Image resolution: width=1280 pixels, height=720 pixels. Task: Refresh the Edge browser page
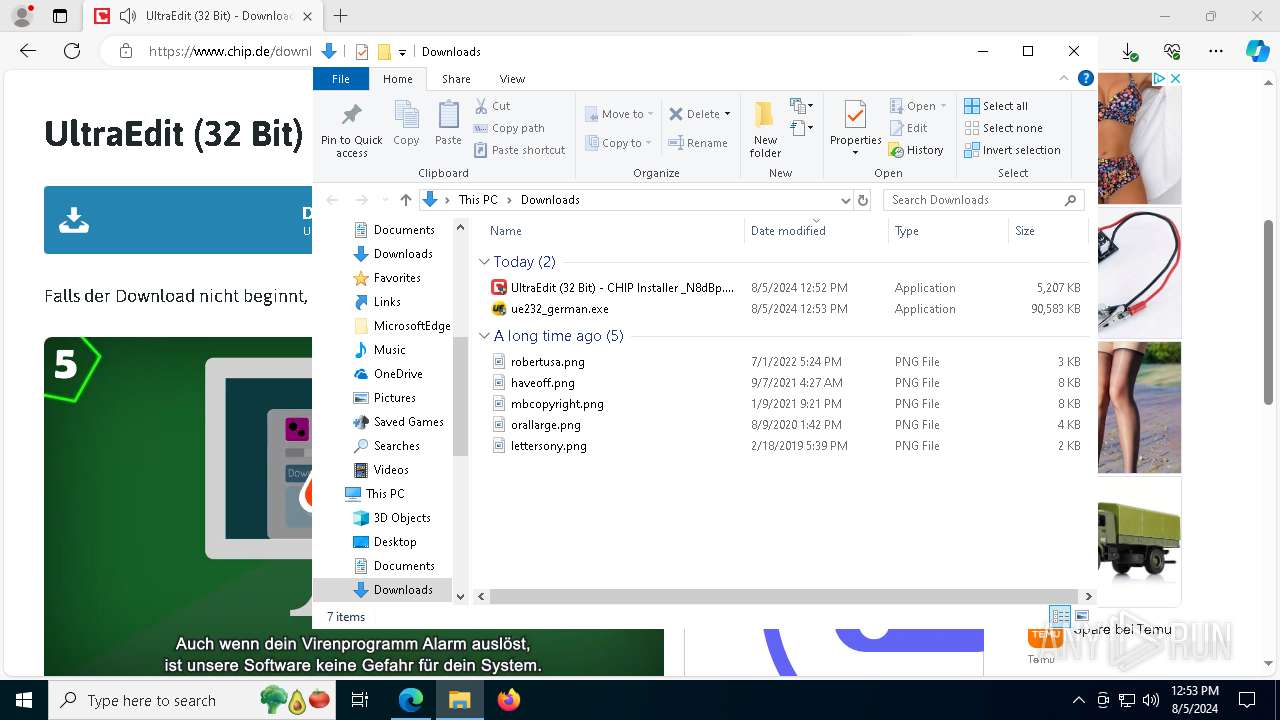71,51
